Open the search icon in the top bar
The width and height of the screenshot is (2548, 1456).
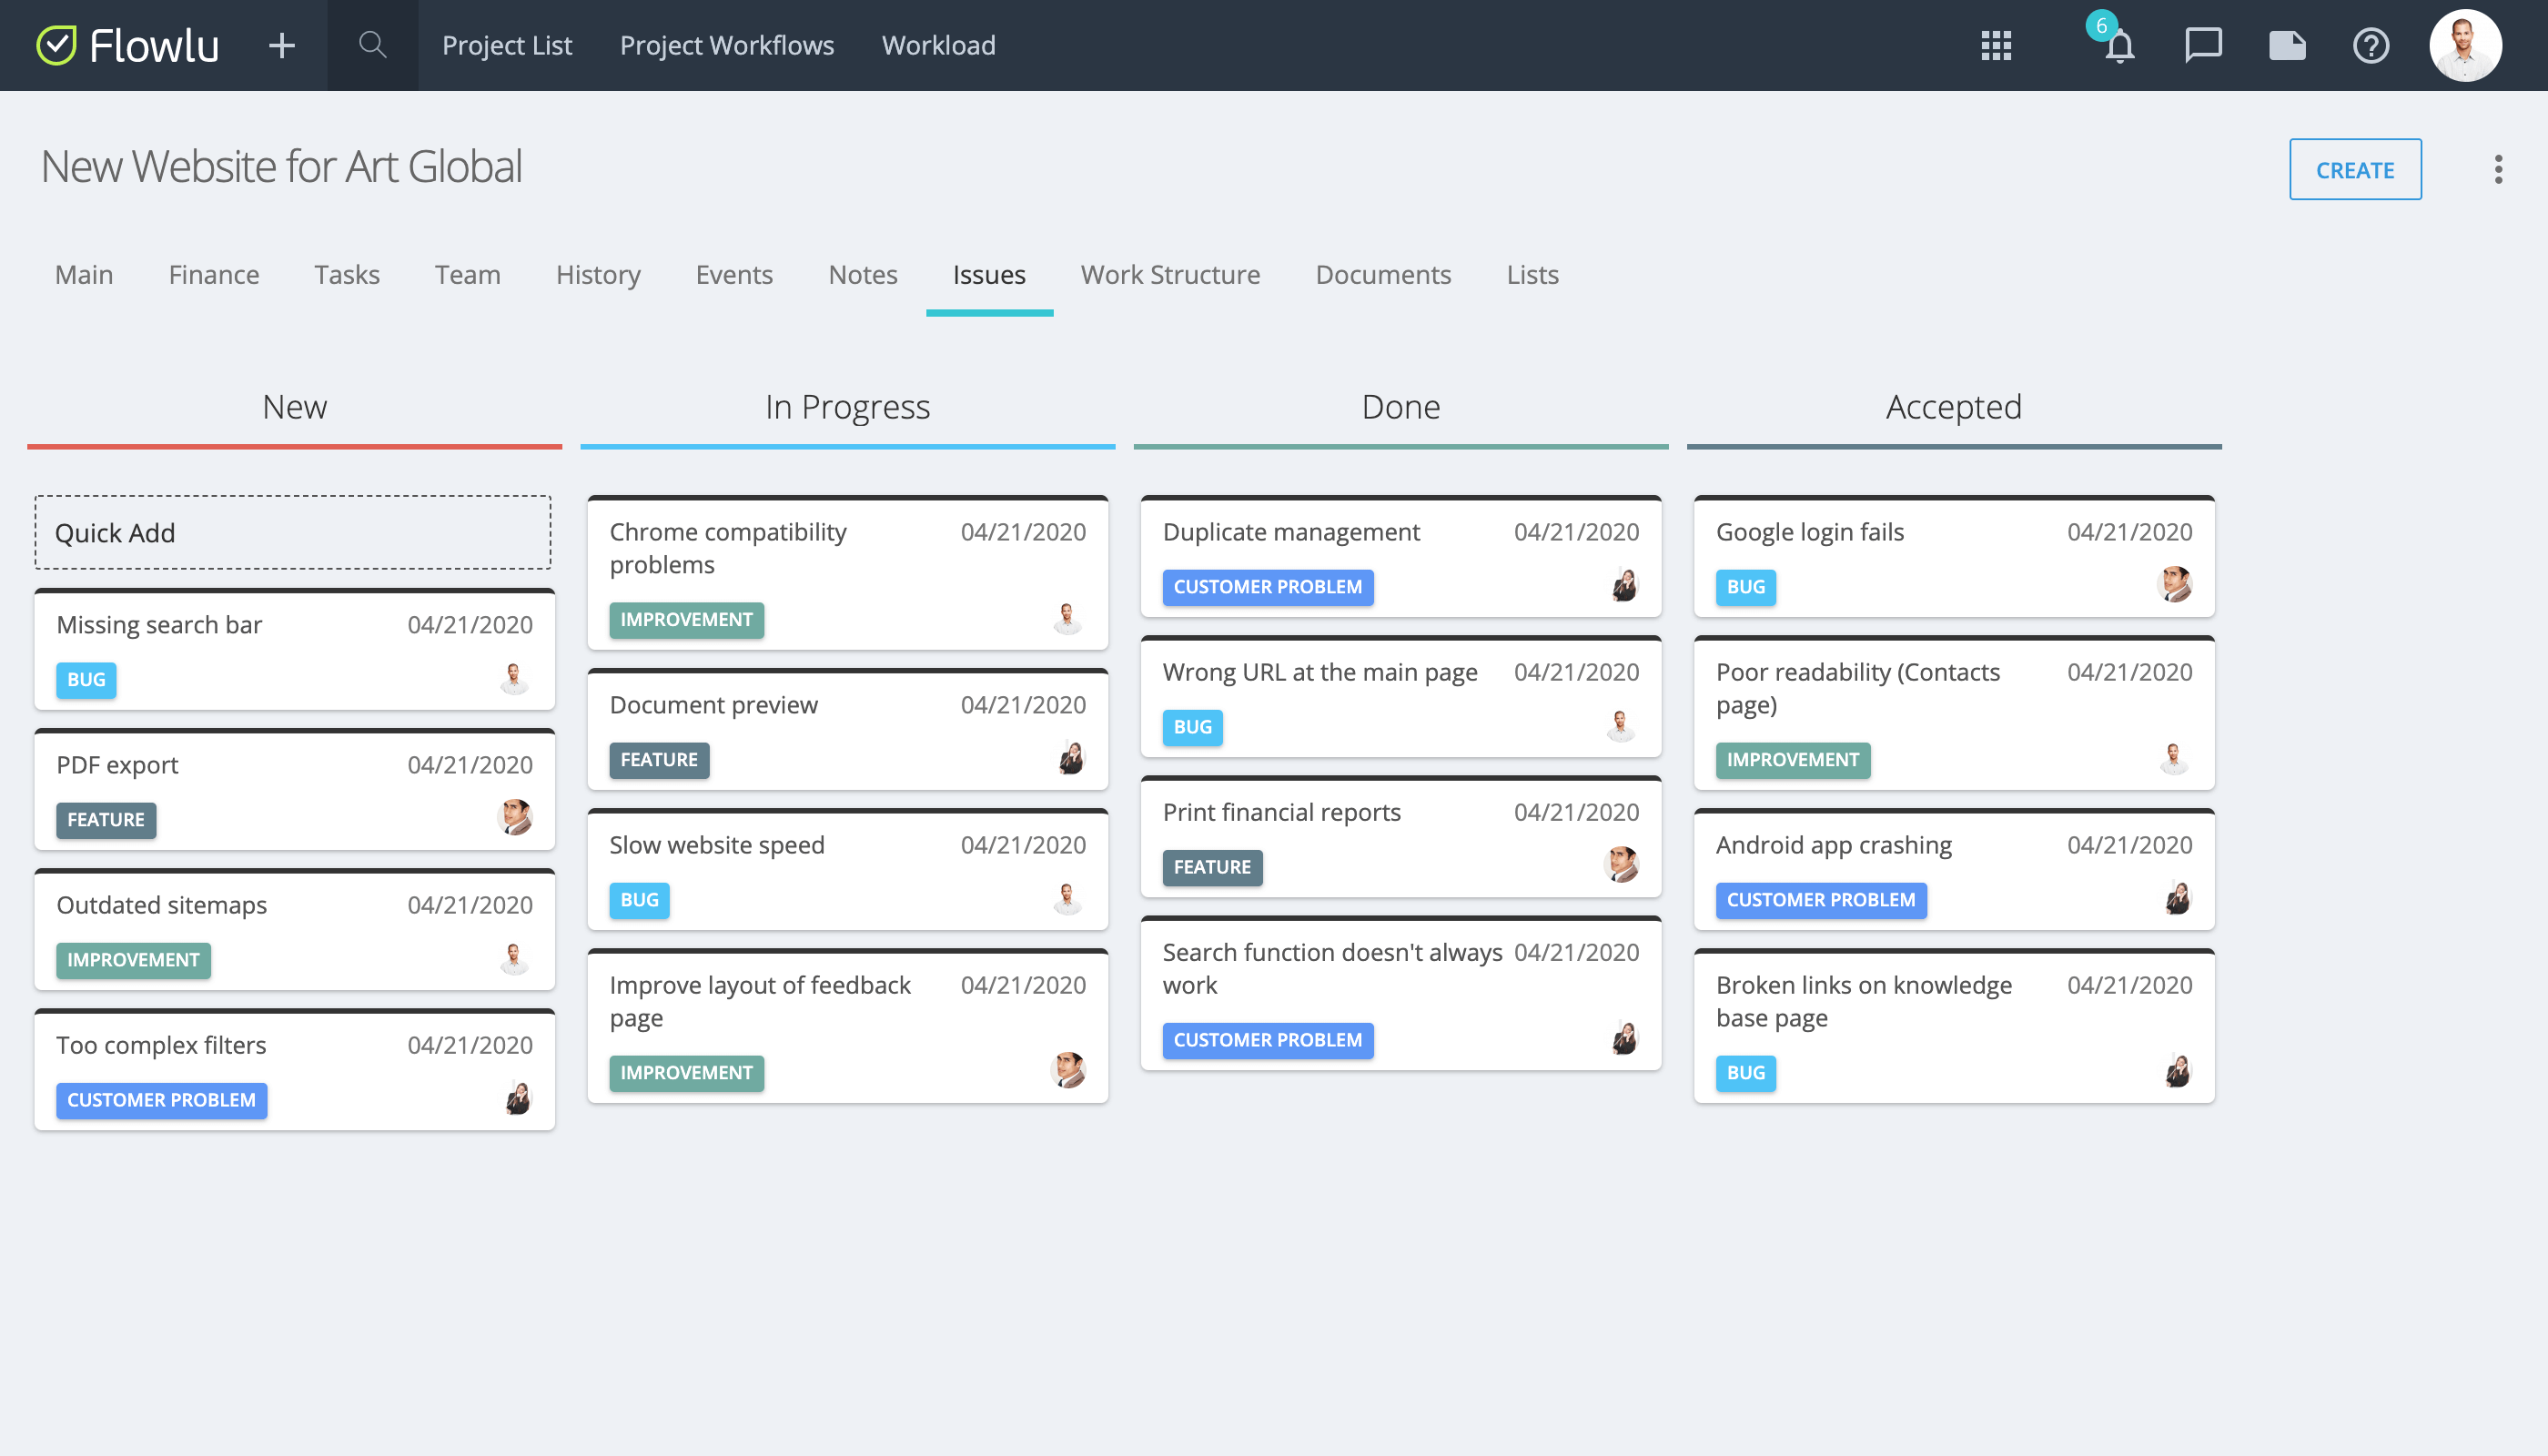point(372,45)
